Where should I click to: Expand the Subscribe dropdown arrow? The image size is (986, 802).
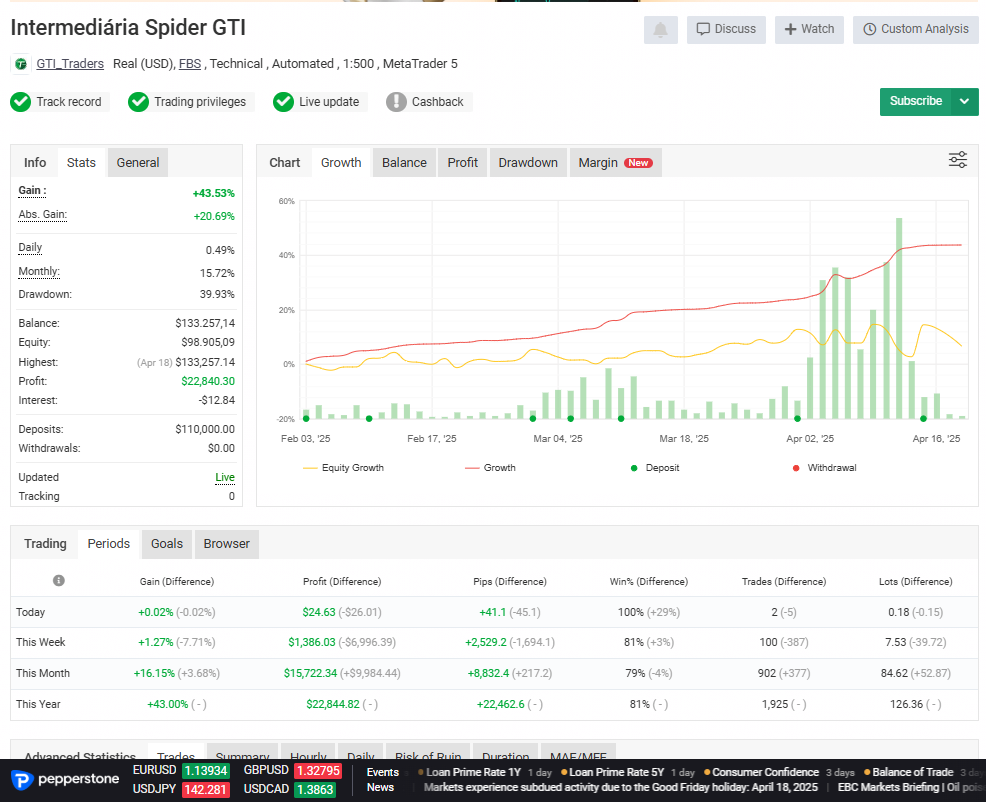click(x=965, y=101)
